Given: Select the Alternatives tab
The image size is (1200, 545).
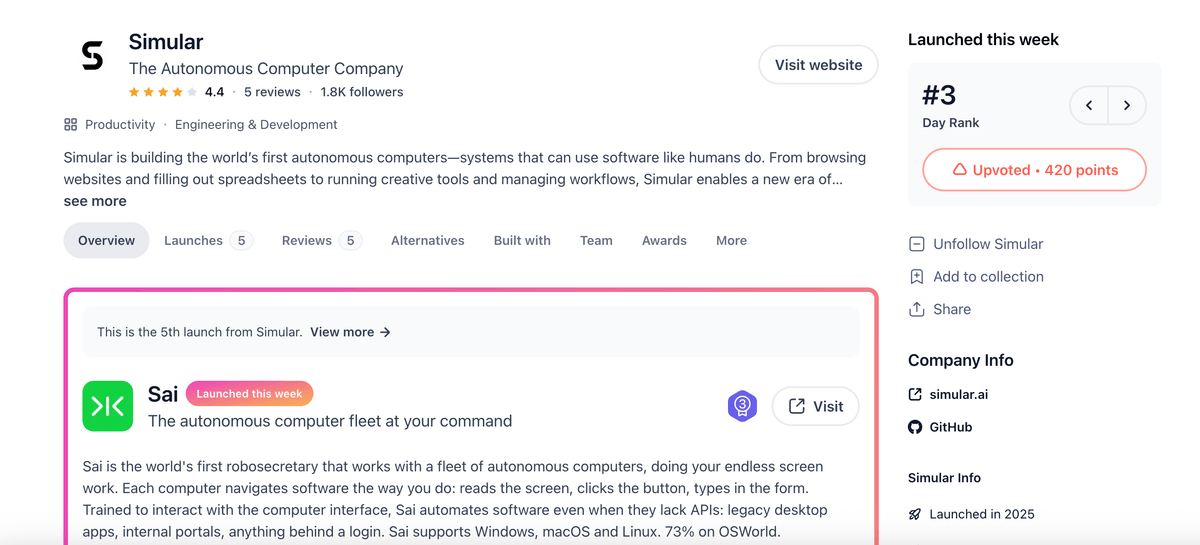Looking at the screenshot, I should click(x=428, y=240).
